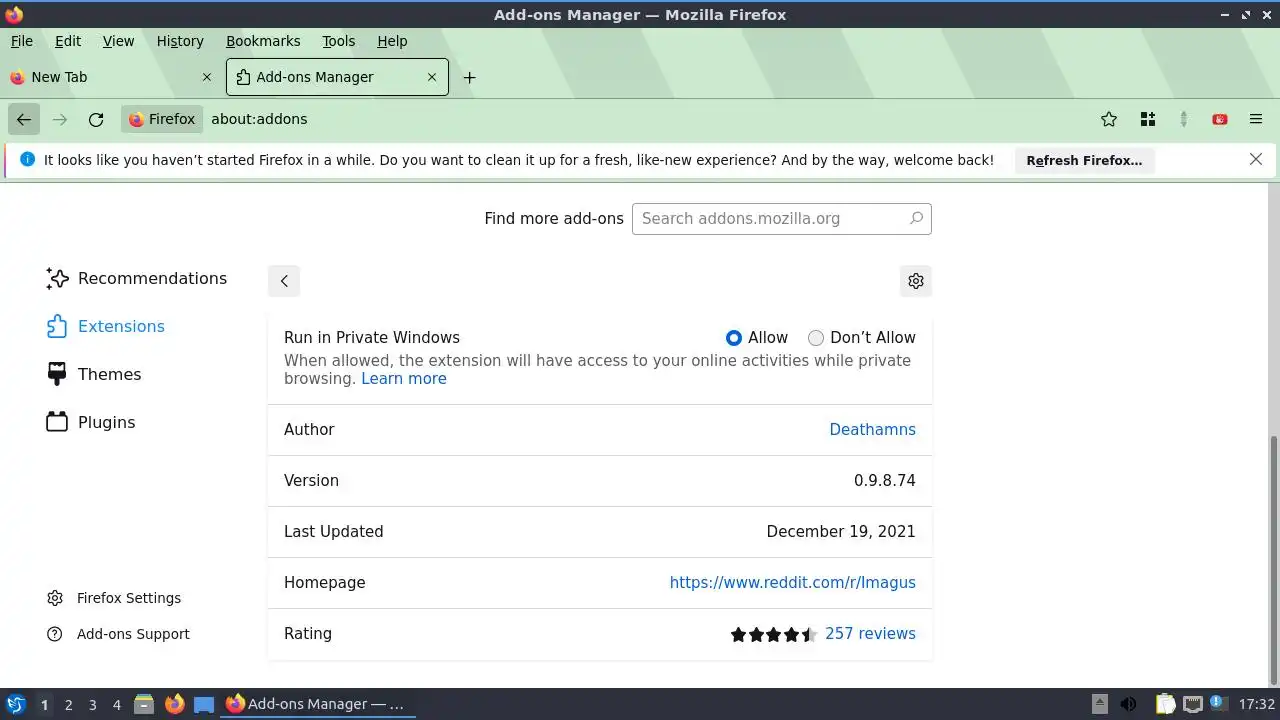Image resolution: width=1280 pixels, height=720 pixels.
Task: Open the Firefox hamburger application menu
Action: (x=1256, y=119)
